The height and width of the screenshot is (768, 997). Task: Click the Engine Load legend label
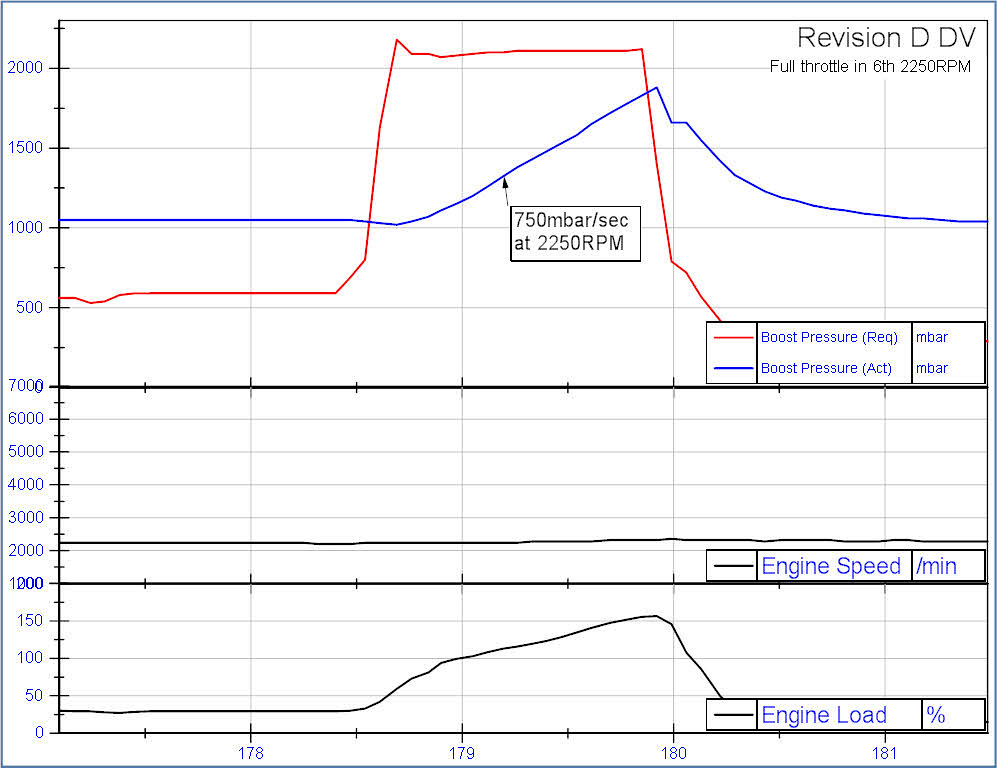click(x=823, y=715)
